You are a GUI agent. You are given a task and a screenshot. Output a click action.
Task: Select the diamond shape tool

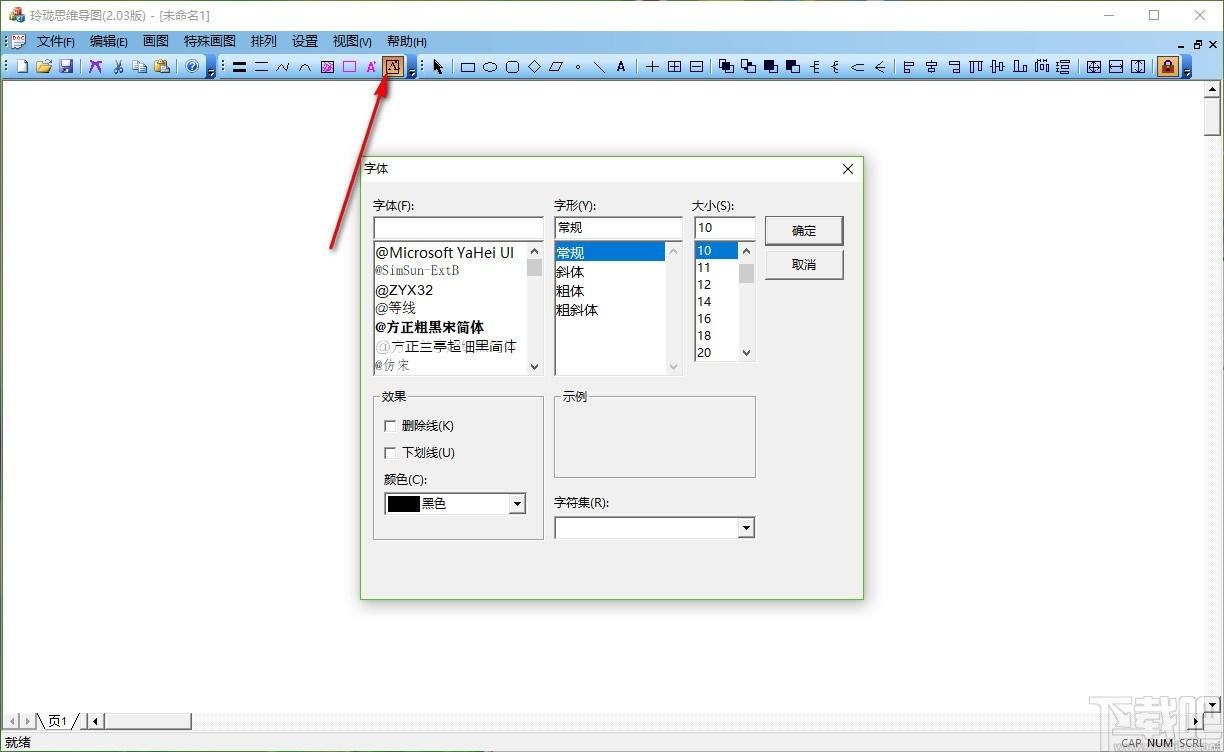click(534, 67)
